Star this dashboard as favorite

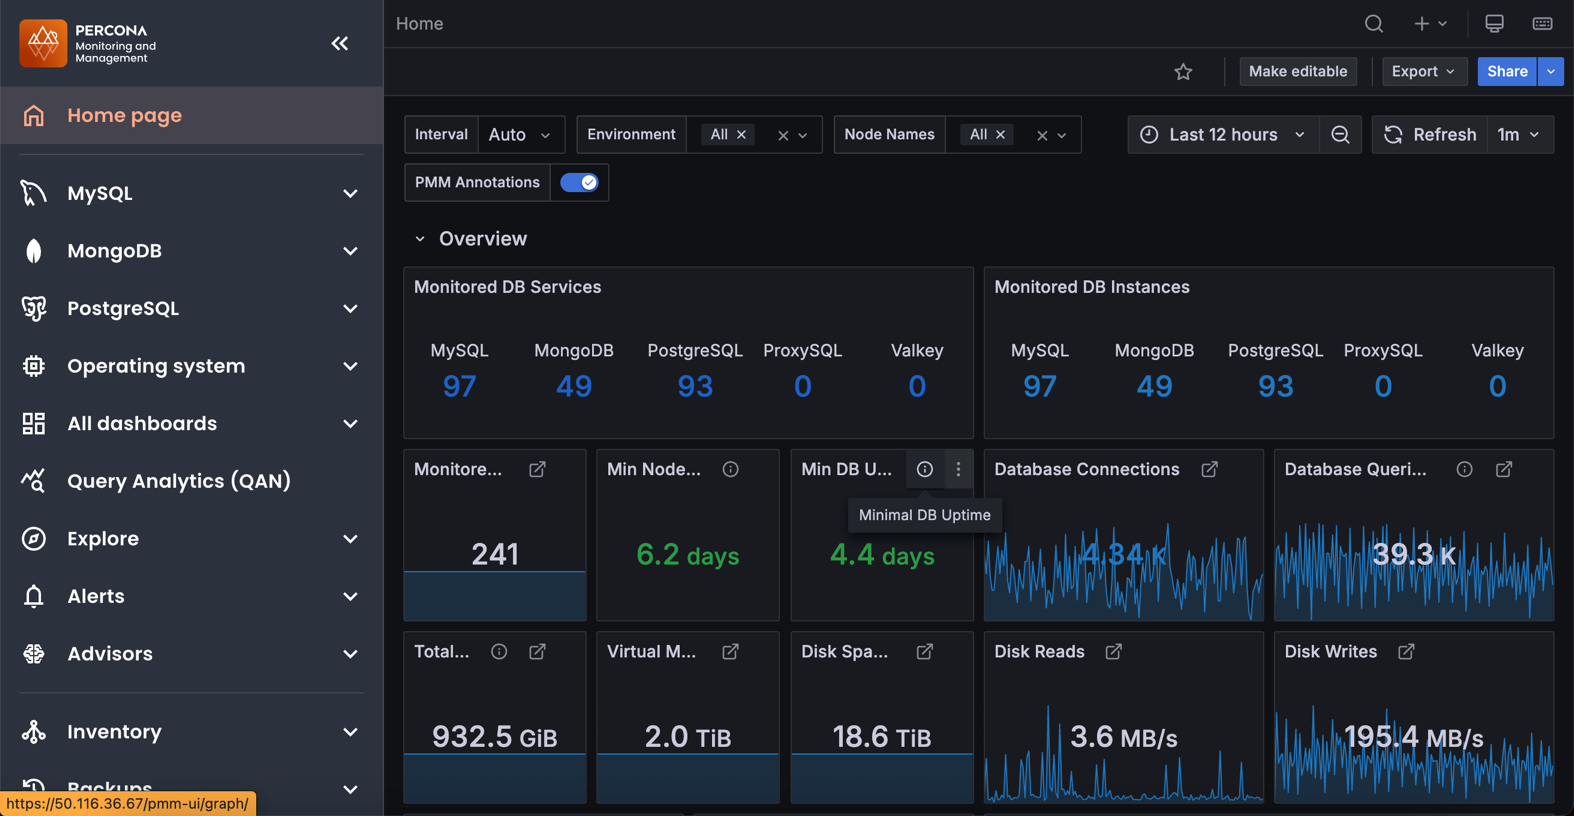pos(1183,72)
